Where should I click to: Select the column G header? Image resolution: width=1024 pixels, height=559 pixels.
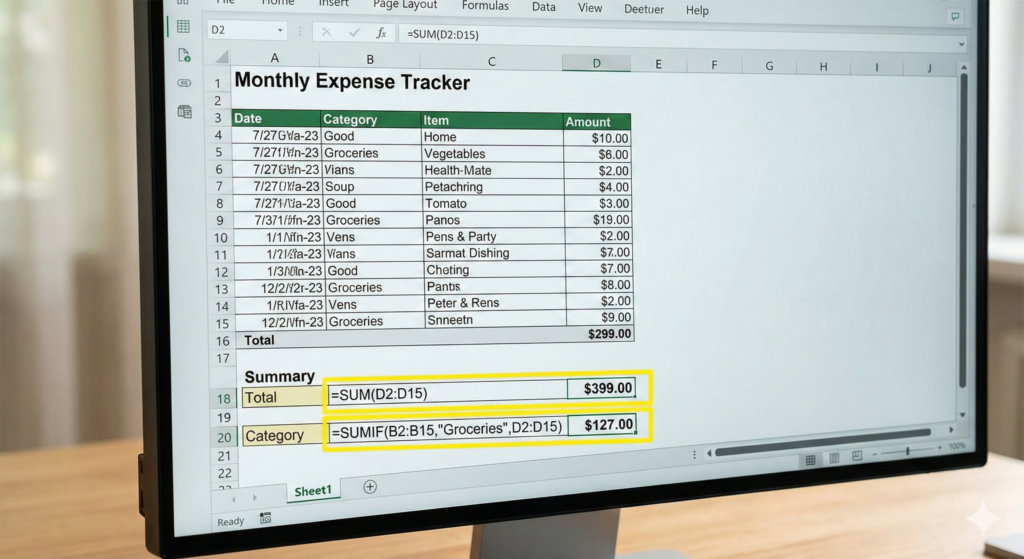click(769, 66)
